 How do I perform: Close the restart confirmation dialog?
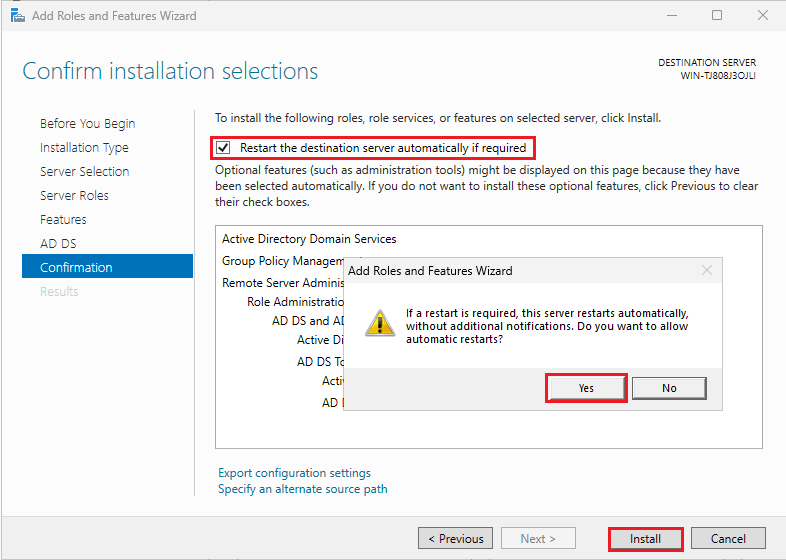click(x=707, y=270)
